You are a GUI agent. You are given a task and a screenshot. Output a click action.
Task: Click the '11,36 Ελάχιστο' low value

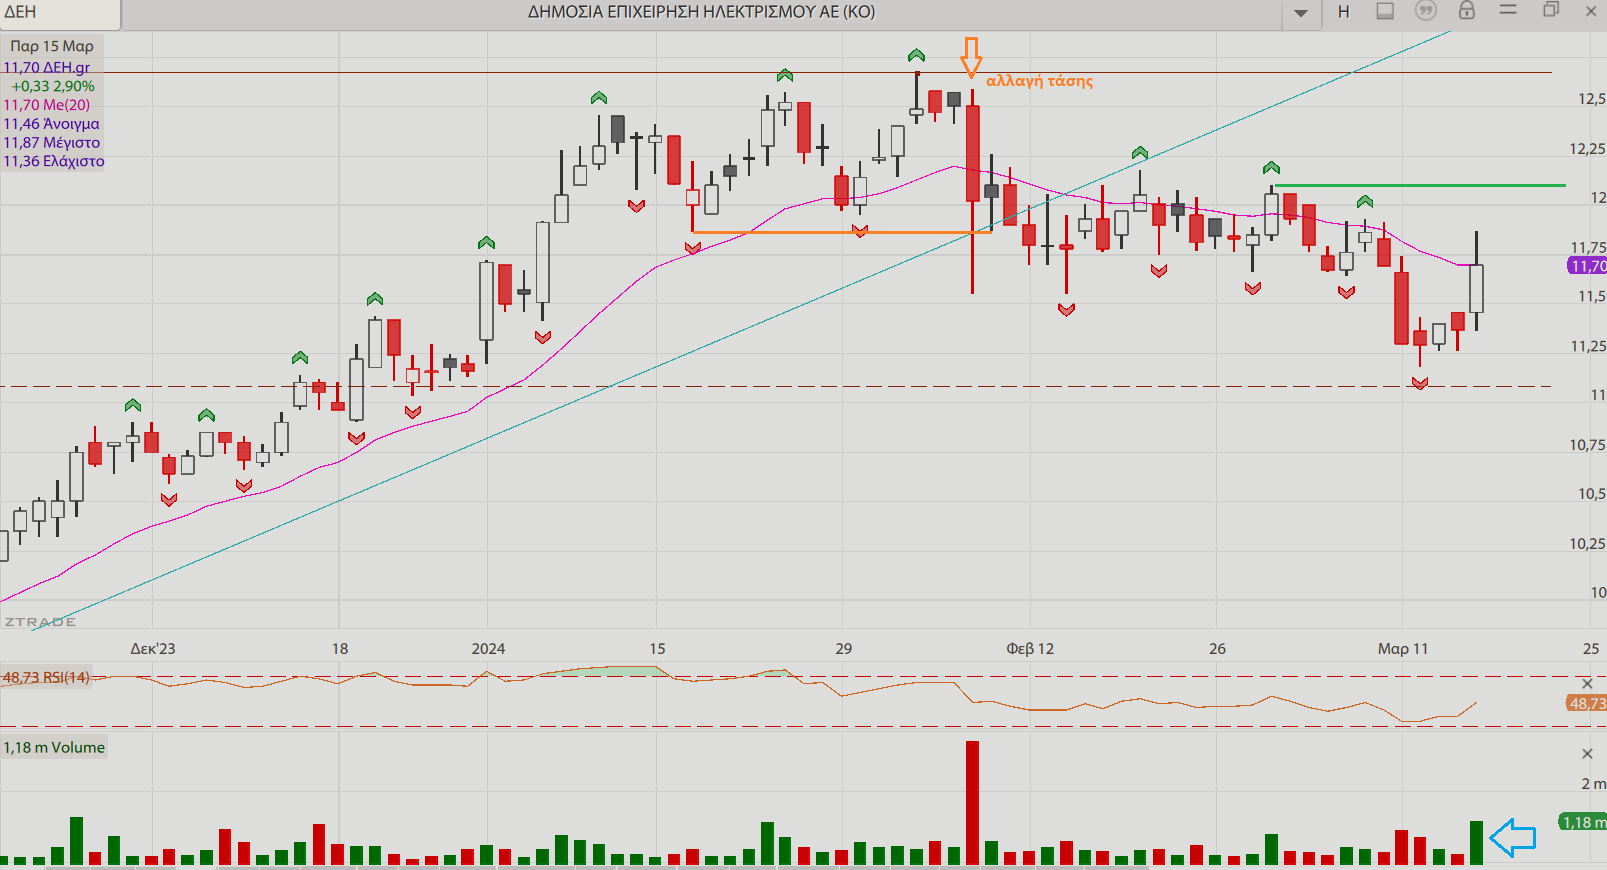[54, 161]
